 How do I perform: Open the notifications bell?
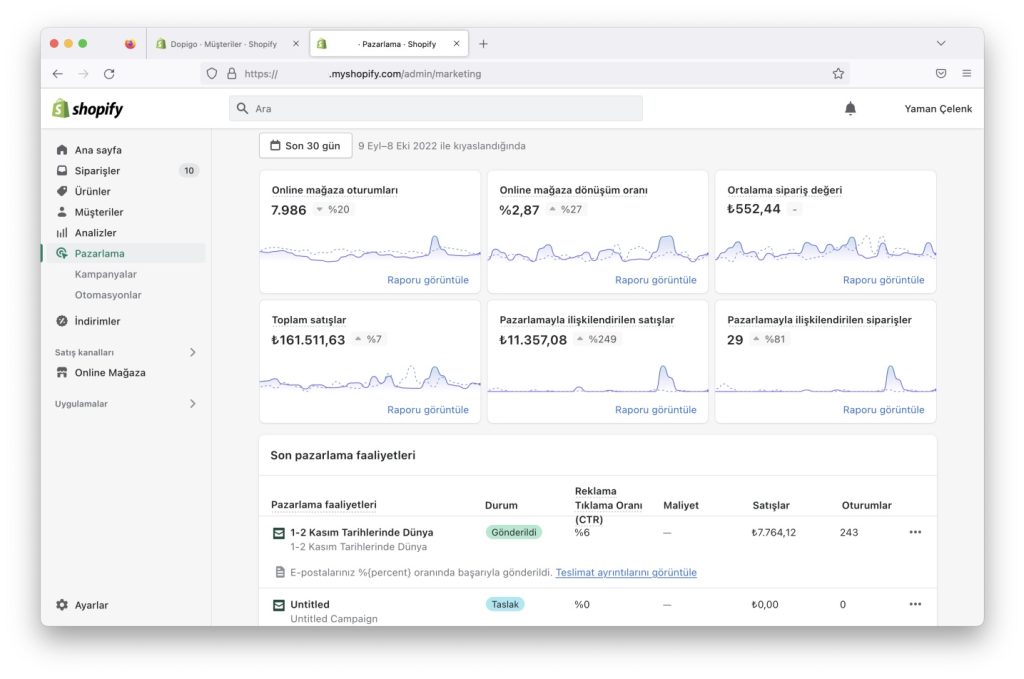850,108
